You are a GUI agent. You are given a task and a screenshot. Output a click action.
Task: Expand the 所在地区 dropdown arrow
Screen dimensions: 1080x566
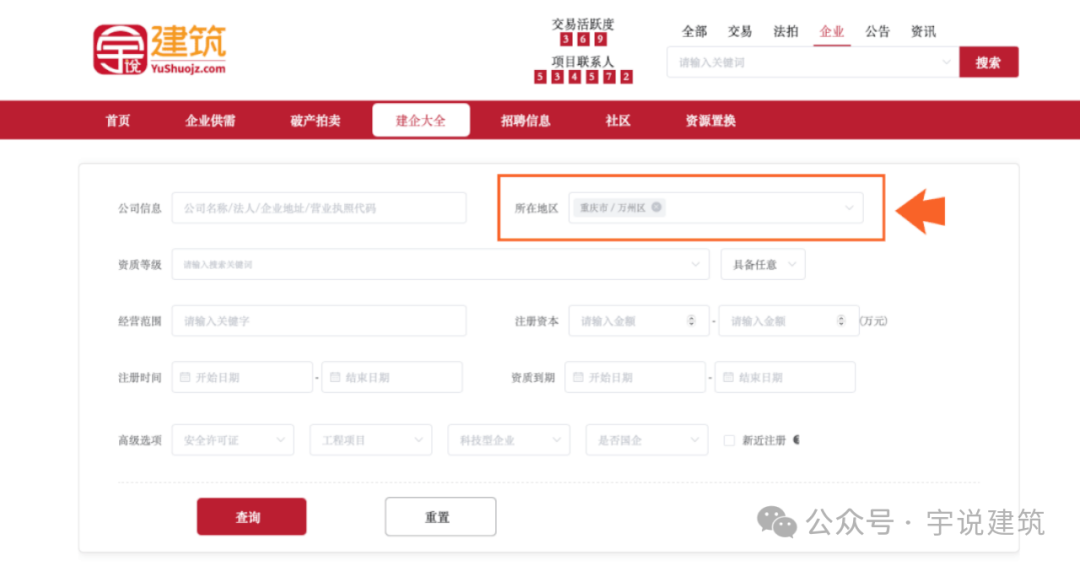click(x=849, y=208)
